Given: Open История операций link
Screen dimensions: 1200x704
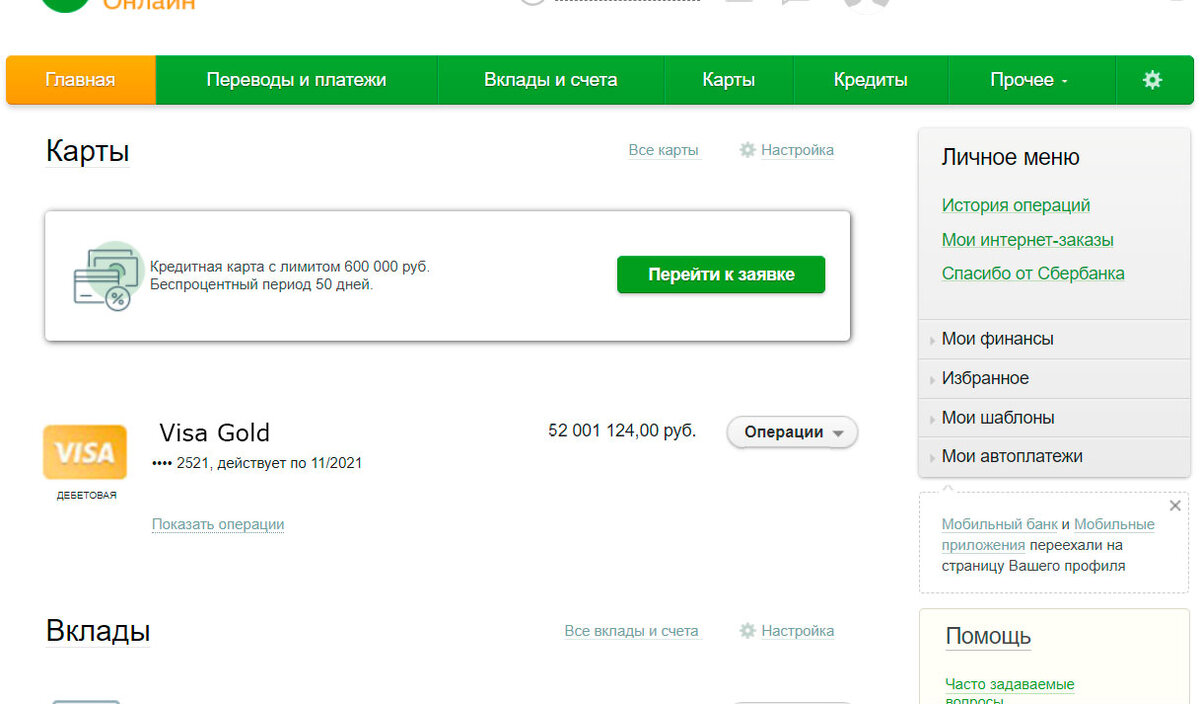Looking at the screenshot, I should 1016,205.
